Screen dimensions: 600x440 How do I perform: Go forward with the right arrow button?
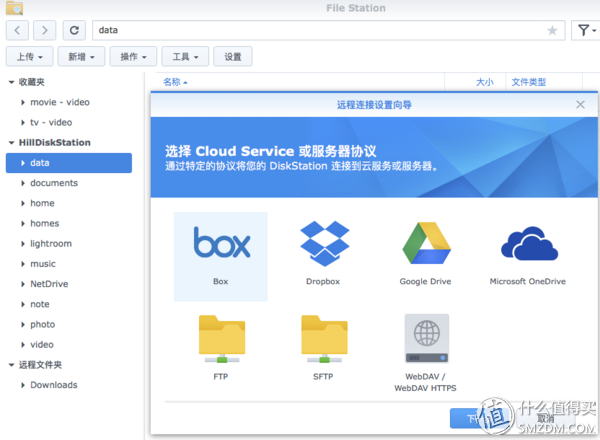pos(44,30)
